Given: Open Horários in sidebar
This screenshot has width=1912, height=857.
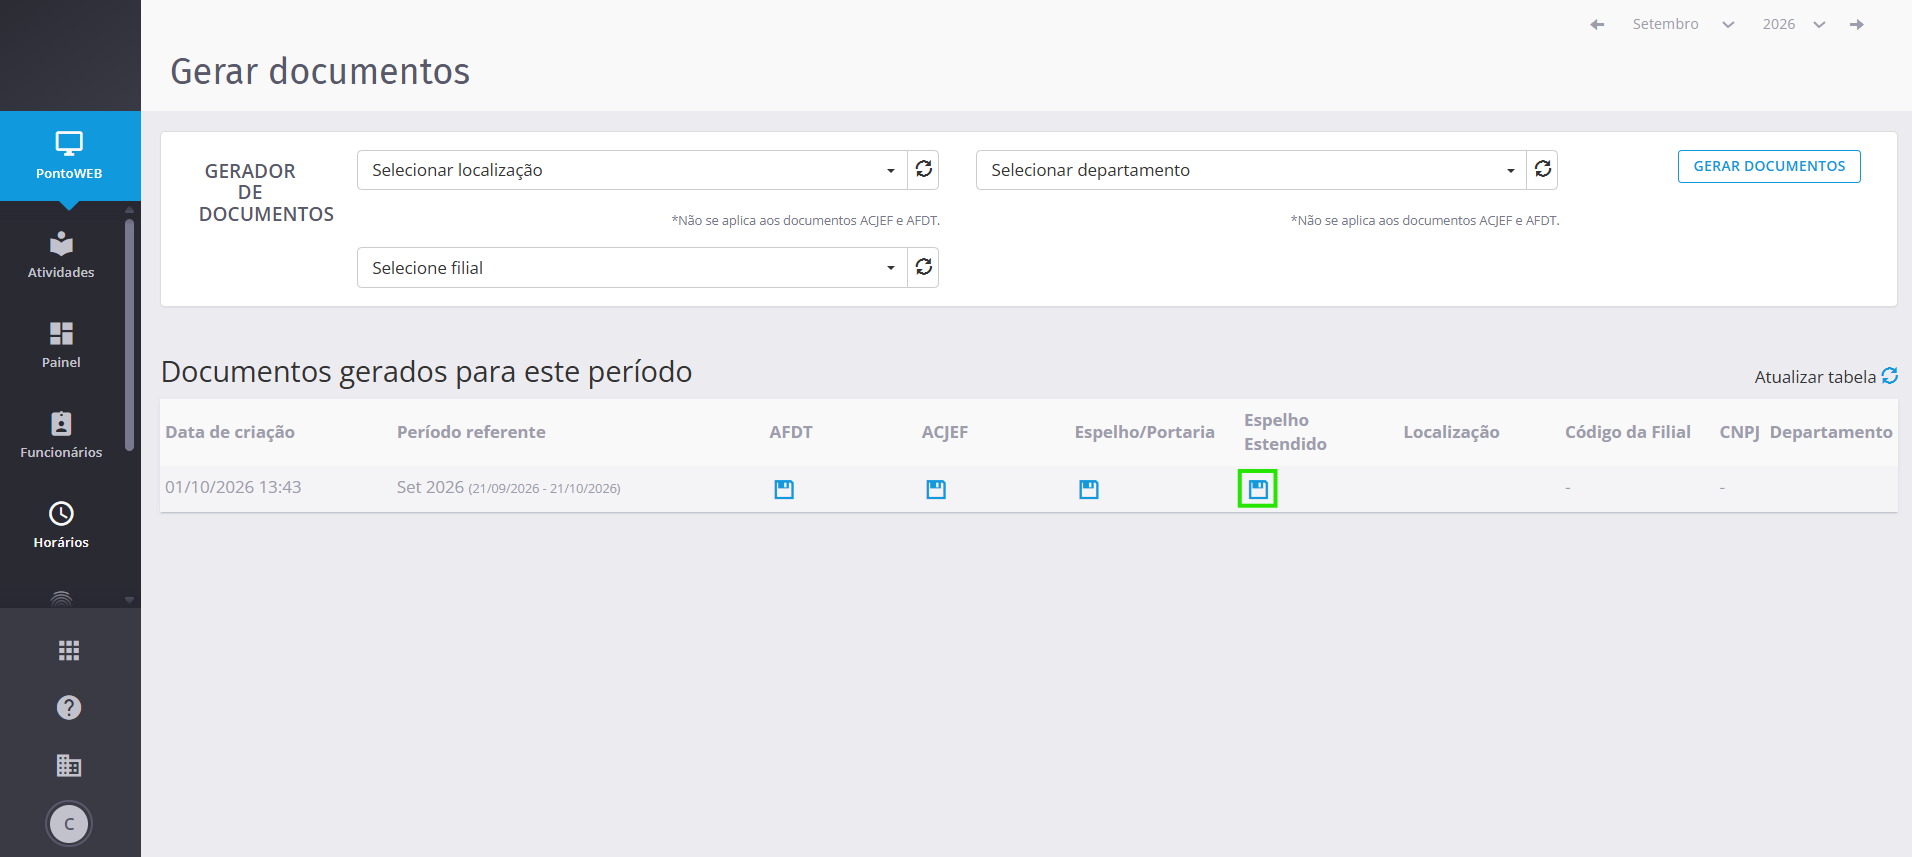Looking at the screenshot, I should coord(61,525).
